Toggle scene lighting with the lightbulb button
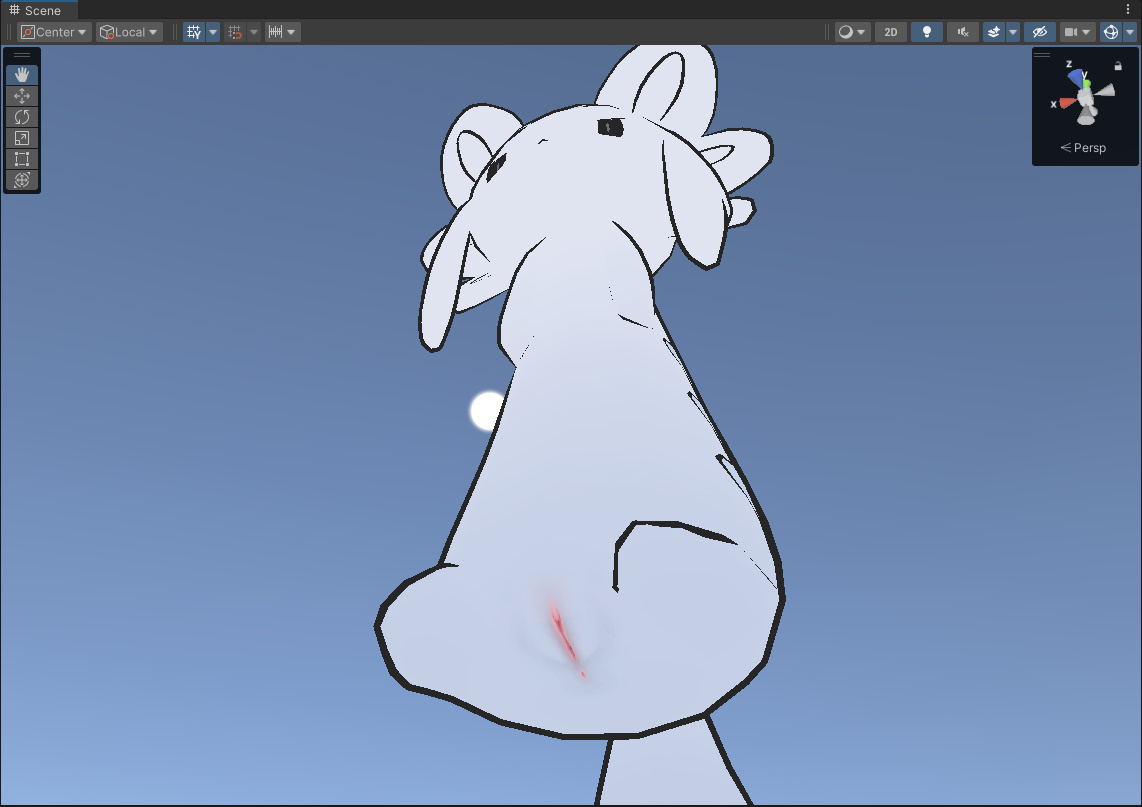 click(x=927, y=32)
